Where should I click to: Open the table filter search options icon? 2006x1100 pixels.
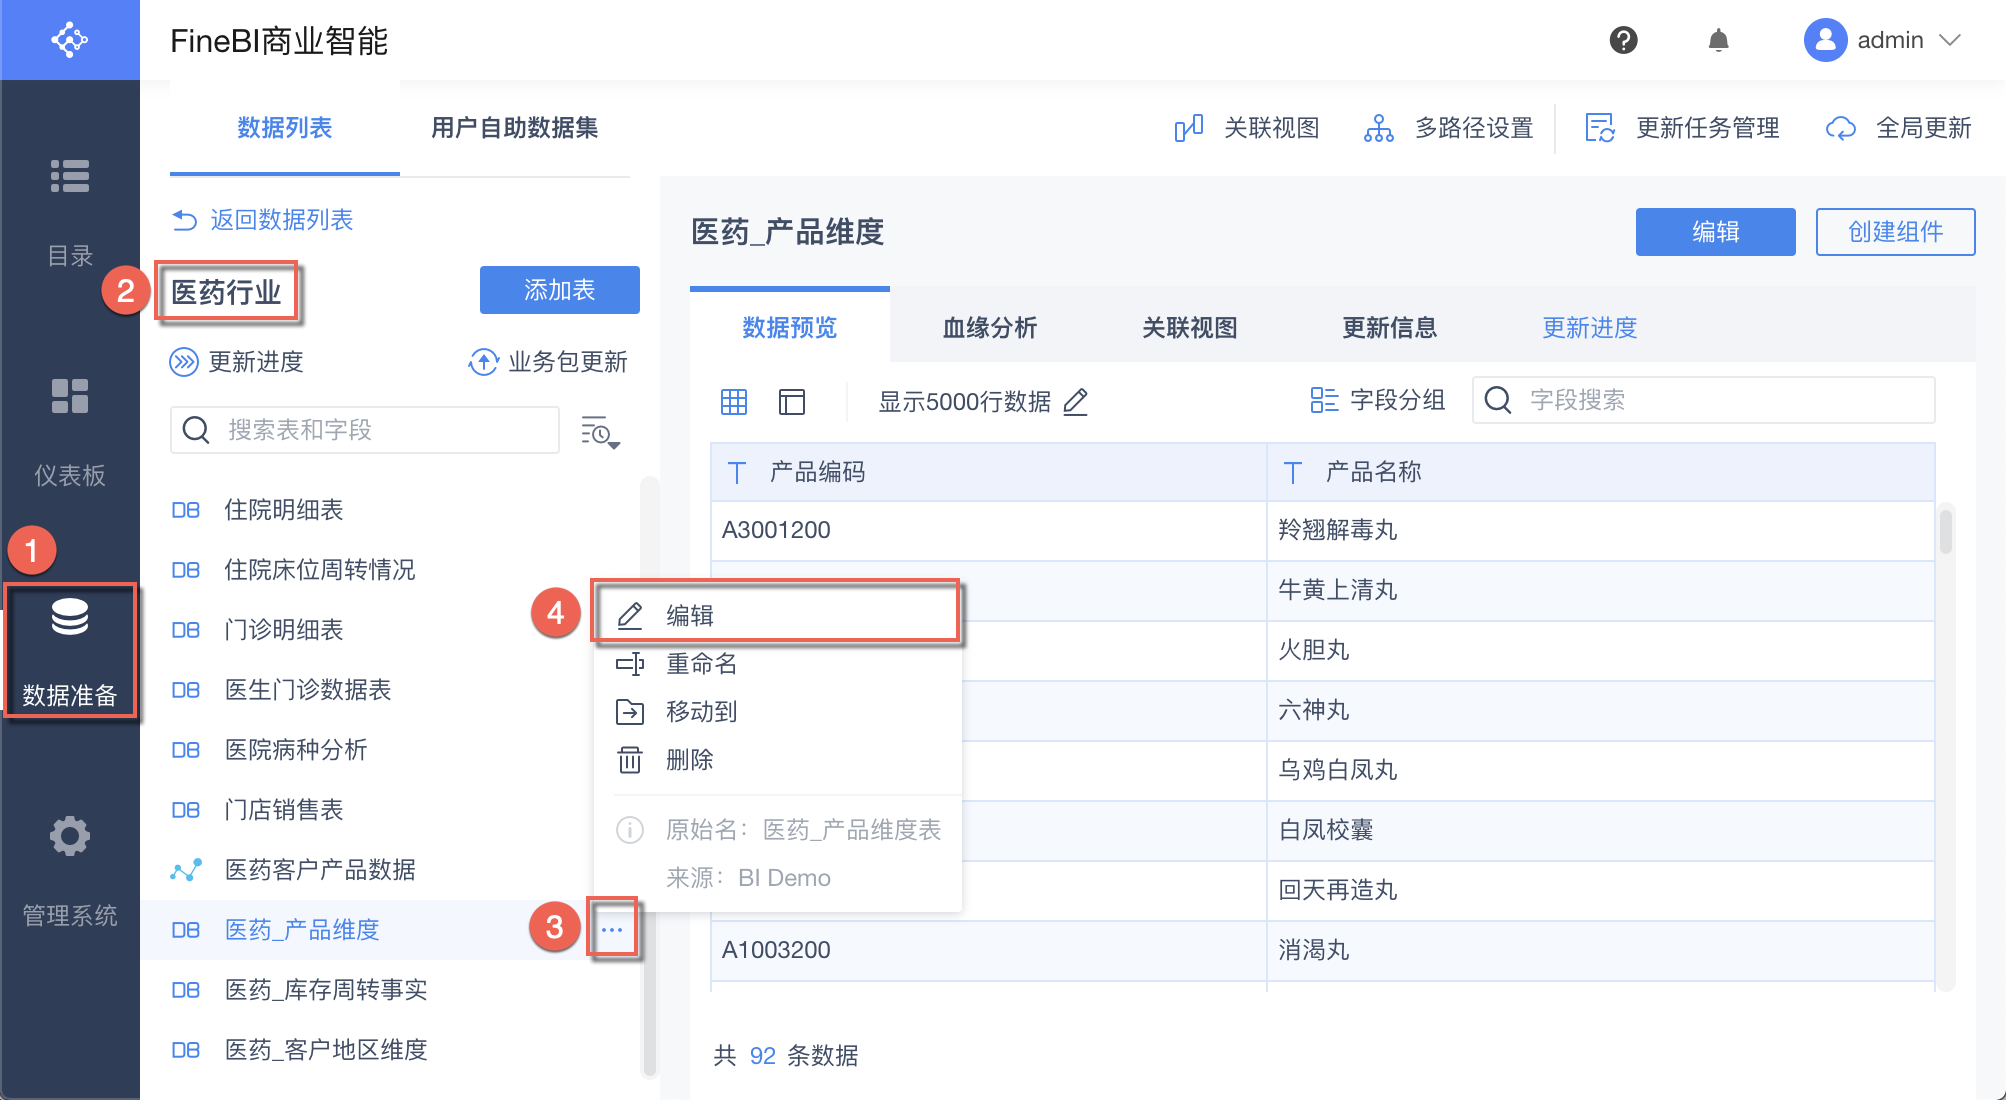click(x=600, y=431)
